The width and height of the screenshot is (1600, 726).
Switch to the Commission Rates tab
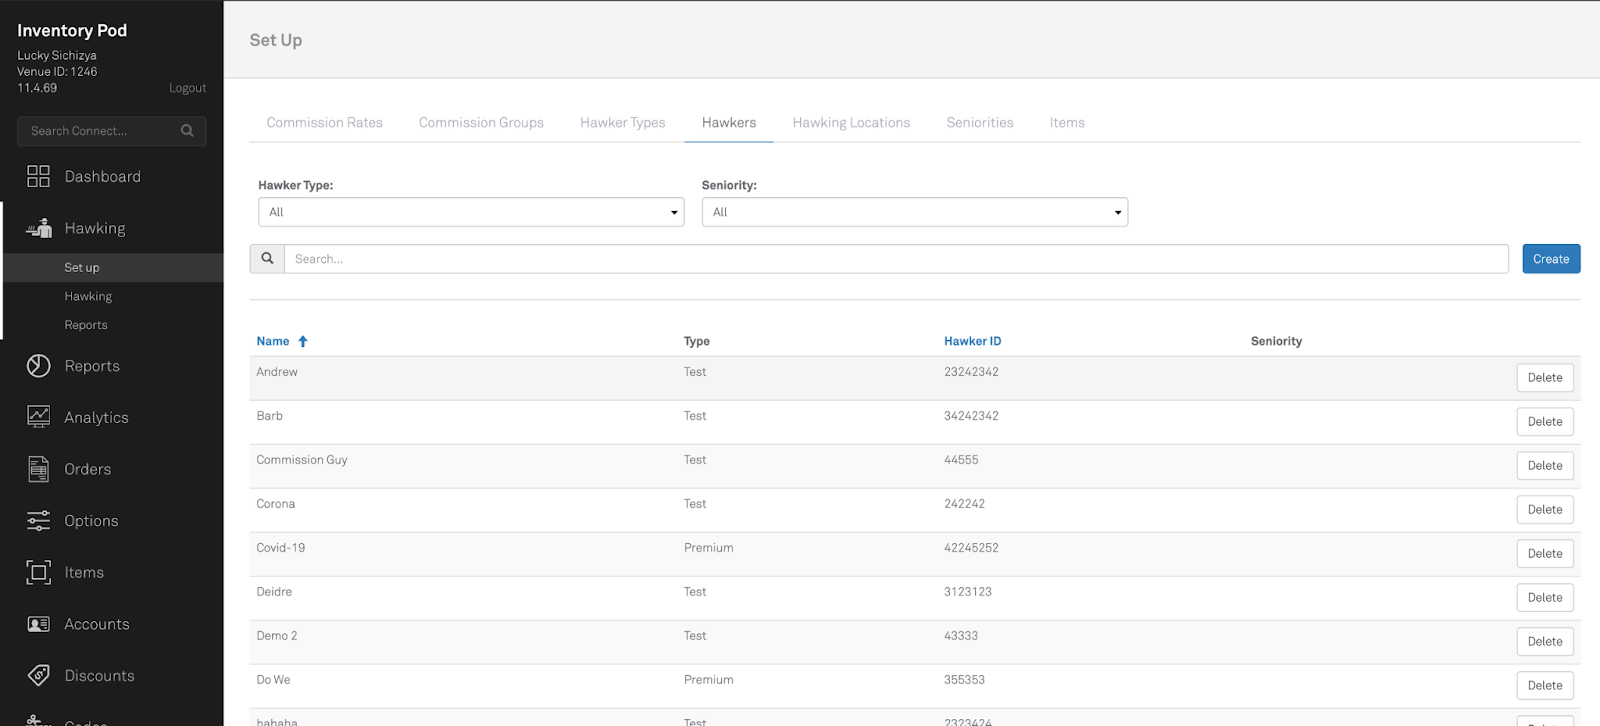[324, 123]
